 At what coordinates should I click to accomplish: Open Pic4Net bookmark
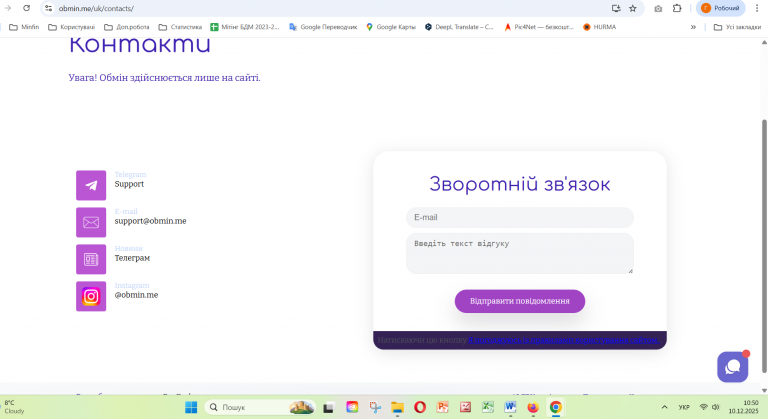(x=539, y=27)
